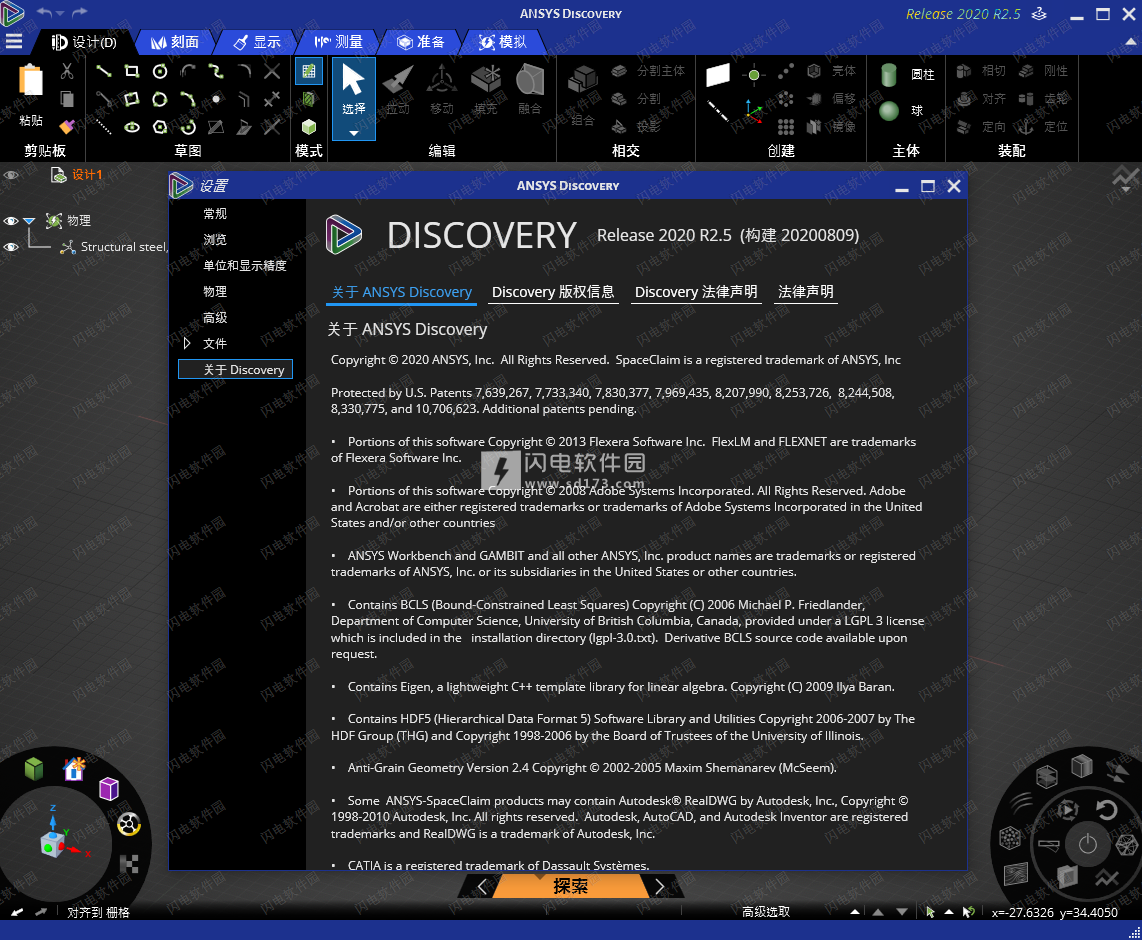
Task: Select the Polygon sketch tool
Action: click(160, 127)
